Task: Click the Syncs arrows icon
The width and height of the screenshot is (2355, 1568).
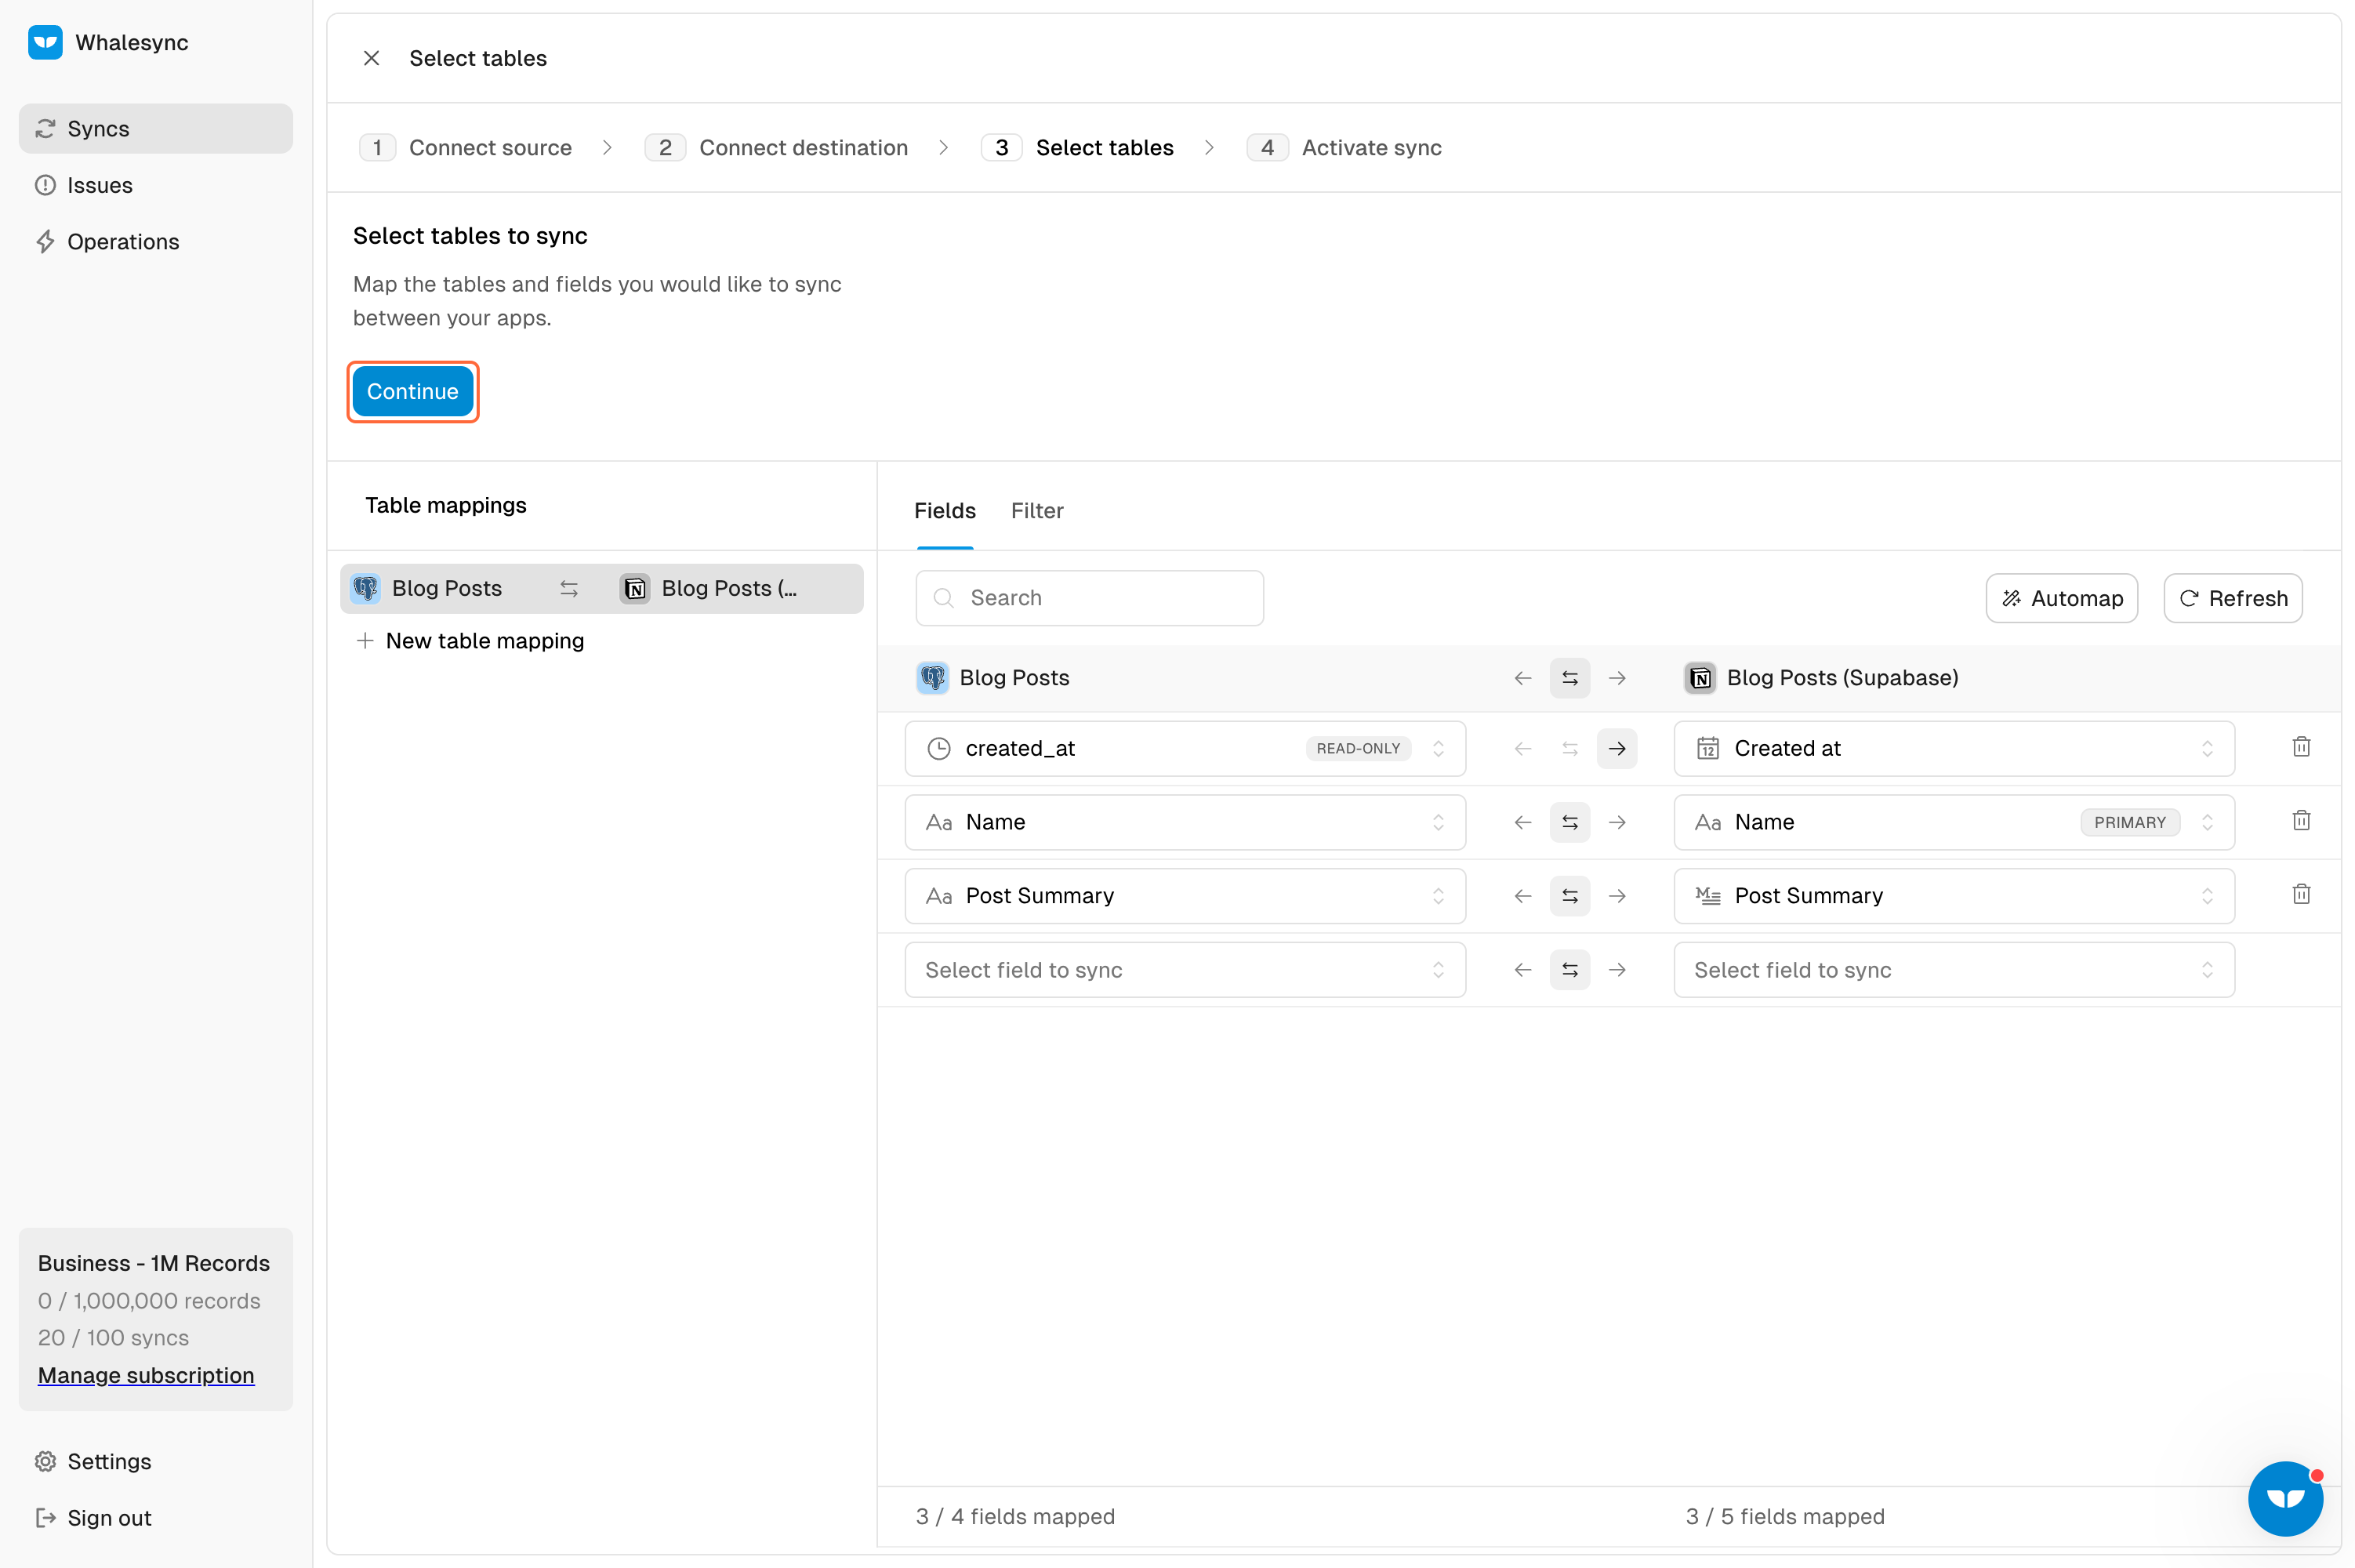Action: coord(45,129)
